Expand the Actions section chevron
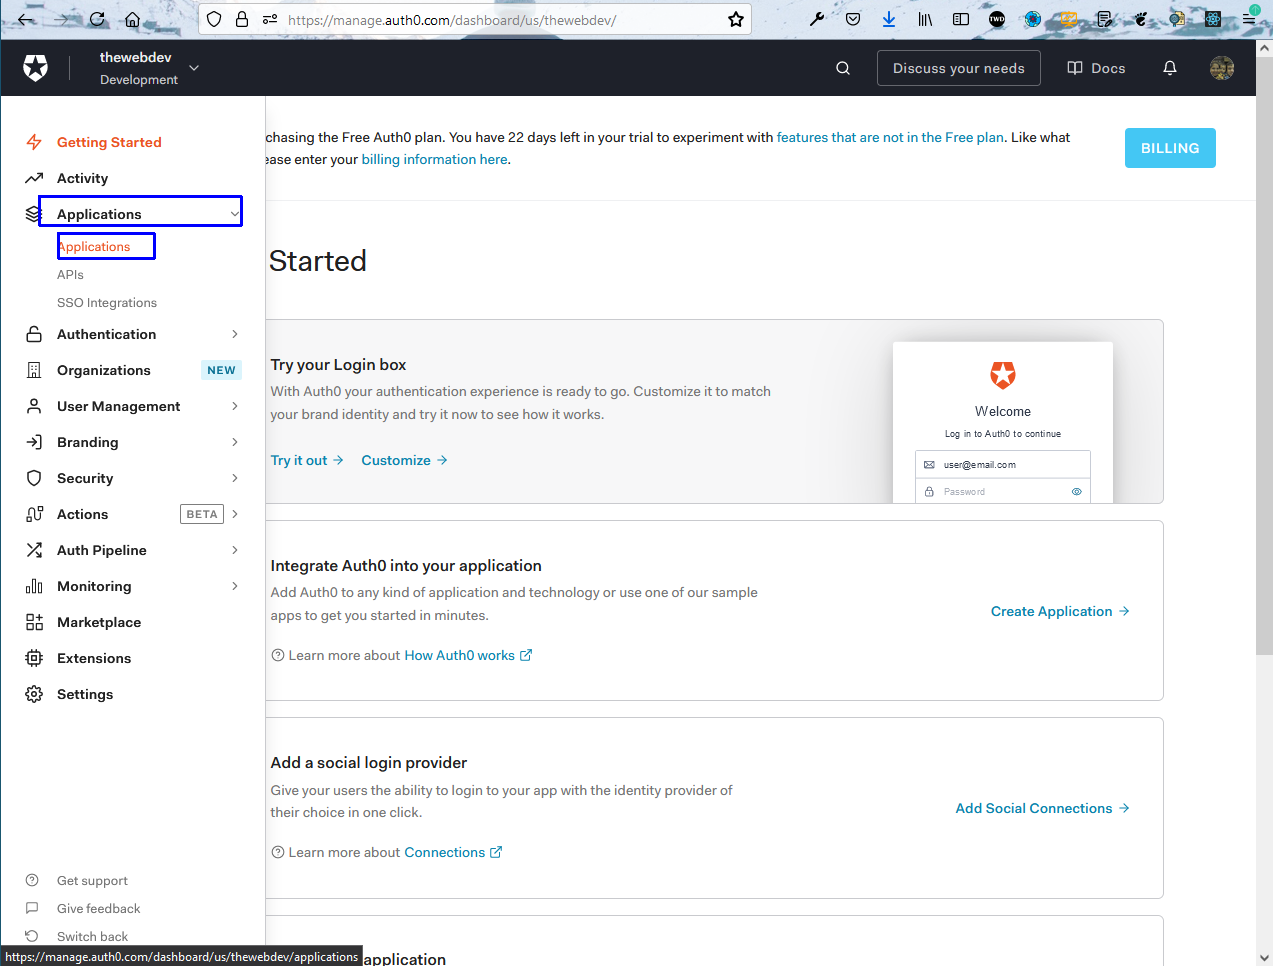The height and width of the screenshot is (966, 1273). [235, 514]
